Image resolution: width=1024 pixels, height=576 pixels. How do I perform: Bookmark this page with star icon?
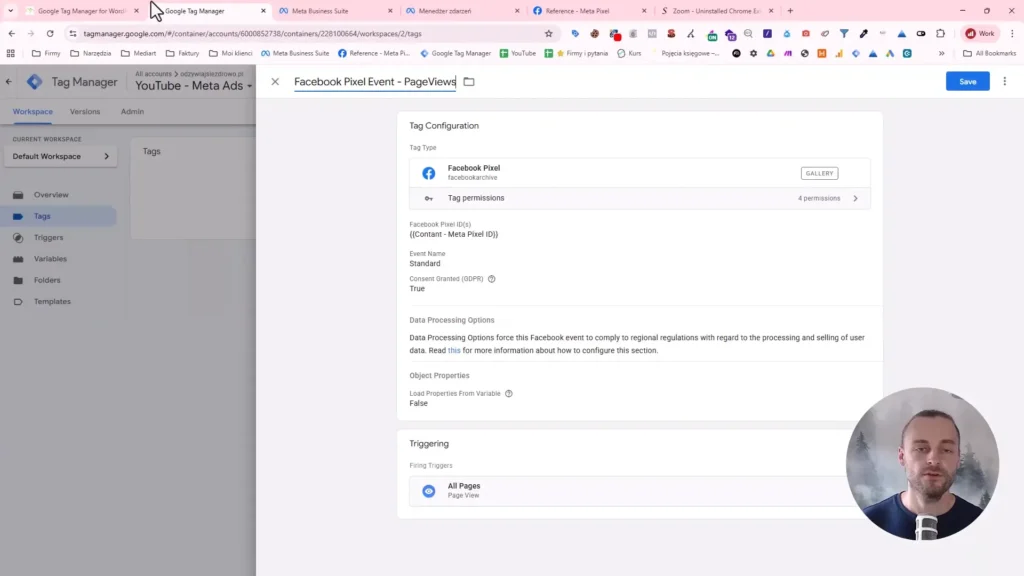pyautogui.click(x=549, y=33)
